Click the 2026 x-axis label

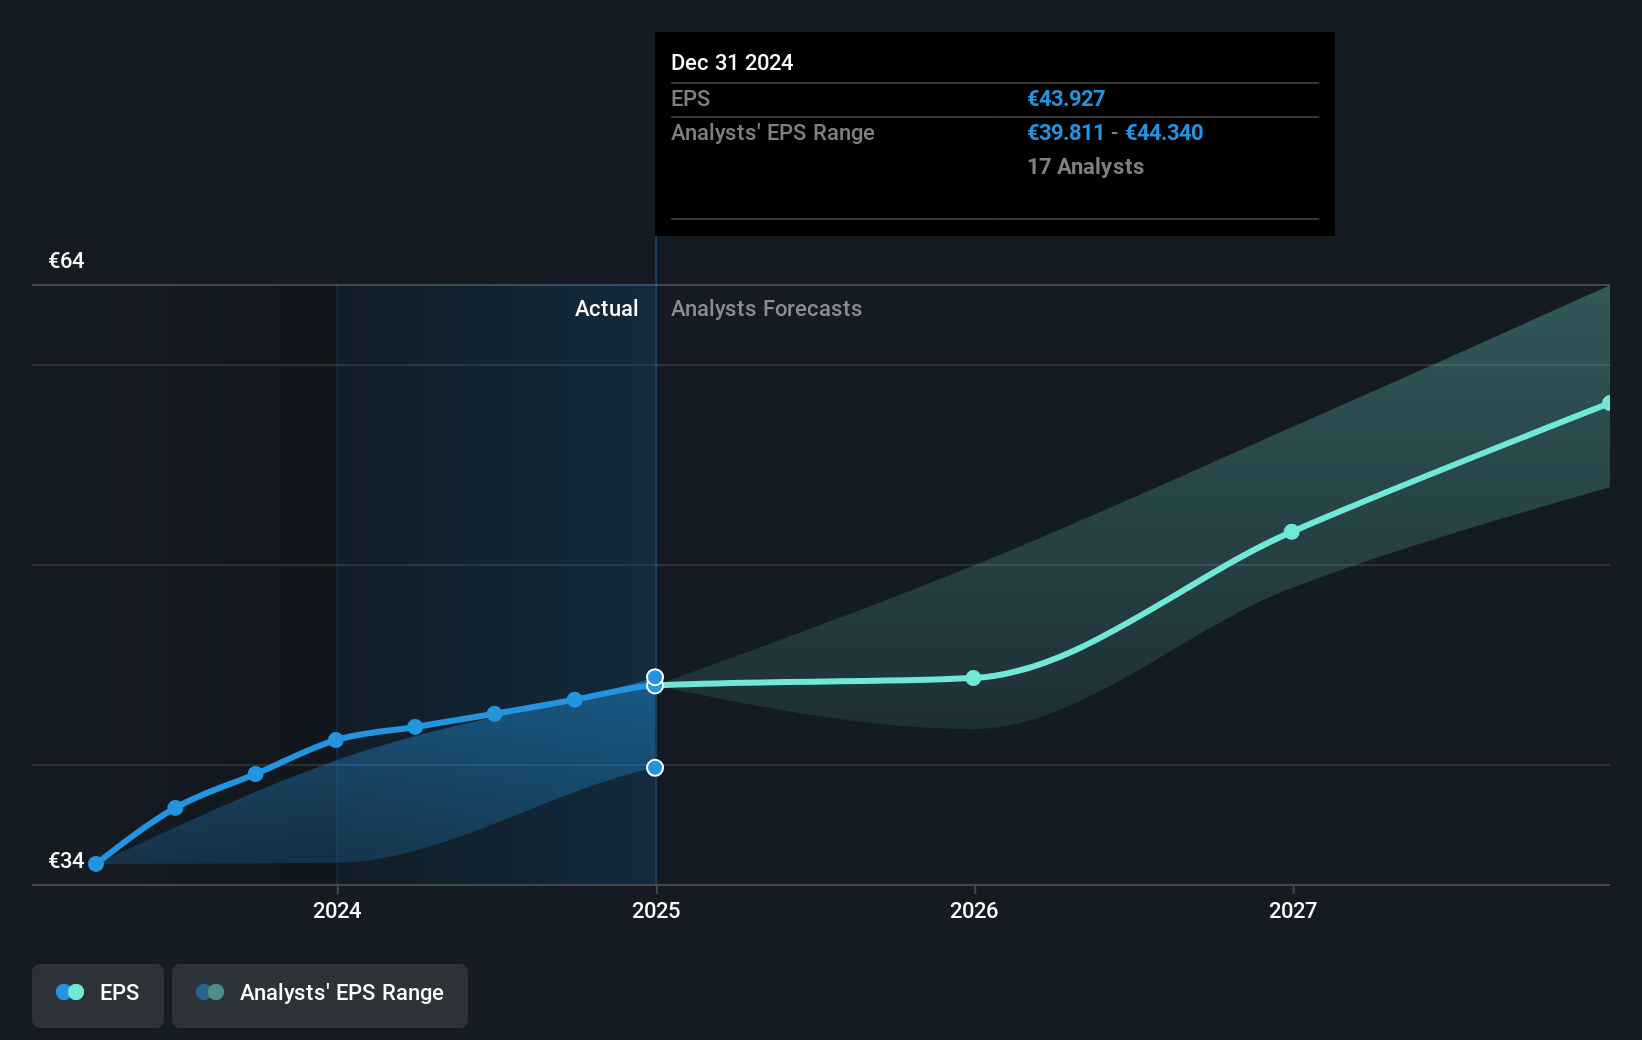(974, 910)
